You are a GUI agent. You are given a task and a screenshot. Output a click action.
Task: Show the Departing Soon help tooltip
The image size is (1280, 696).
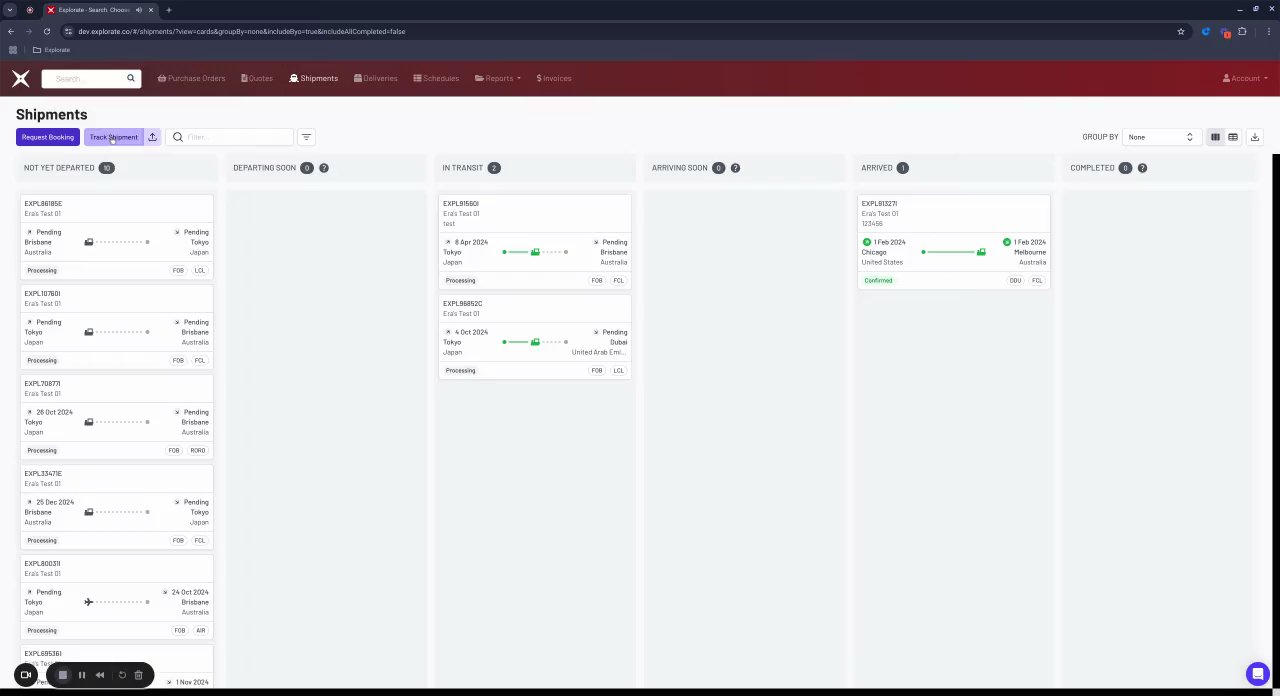[324, 168]
